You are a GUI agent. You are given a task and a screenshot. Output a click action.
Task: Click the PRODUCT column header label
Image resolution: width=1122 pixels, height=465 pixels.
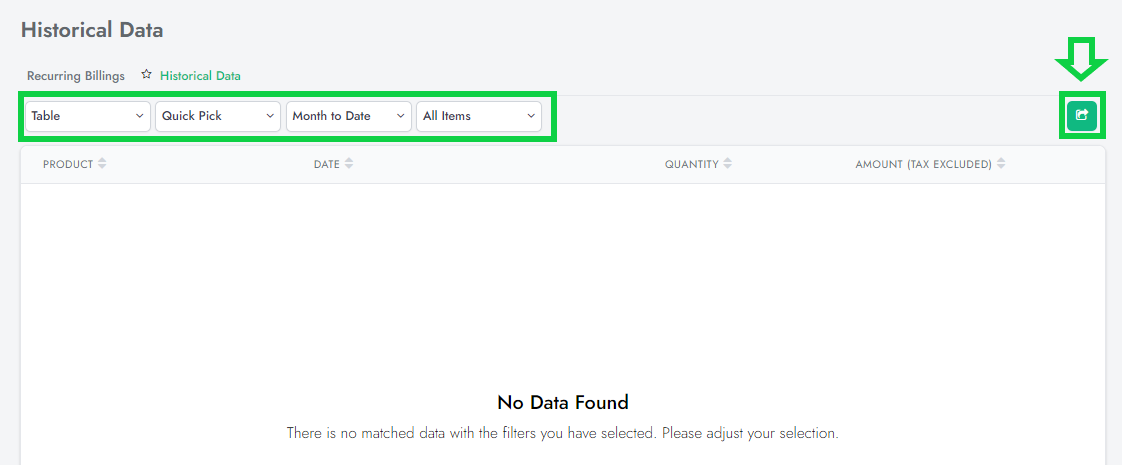68,164
